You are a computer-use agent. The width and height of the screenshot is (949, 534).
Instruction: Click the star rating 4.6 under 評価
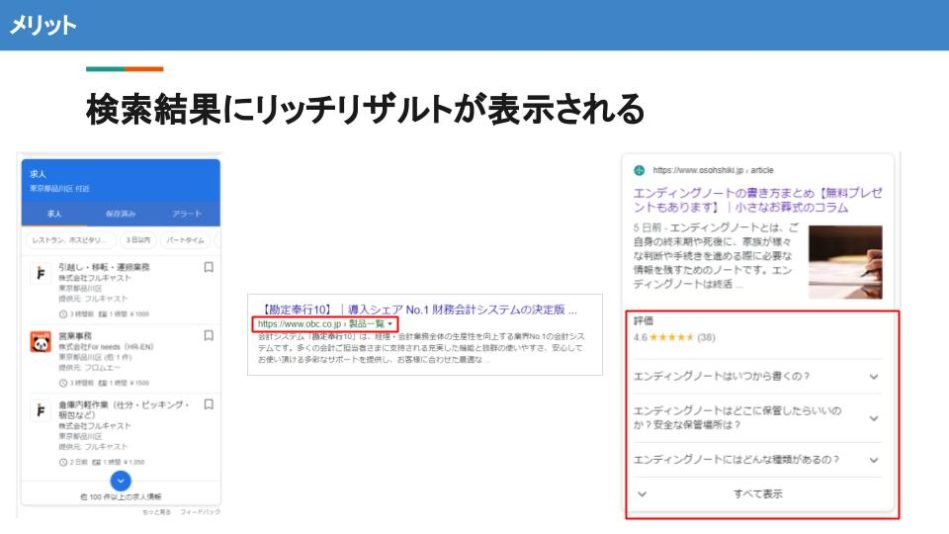672,338
